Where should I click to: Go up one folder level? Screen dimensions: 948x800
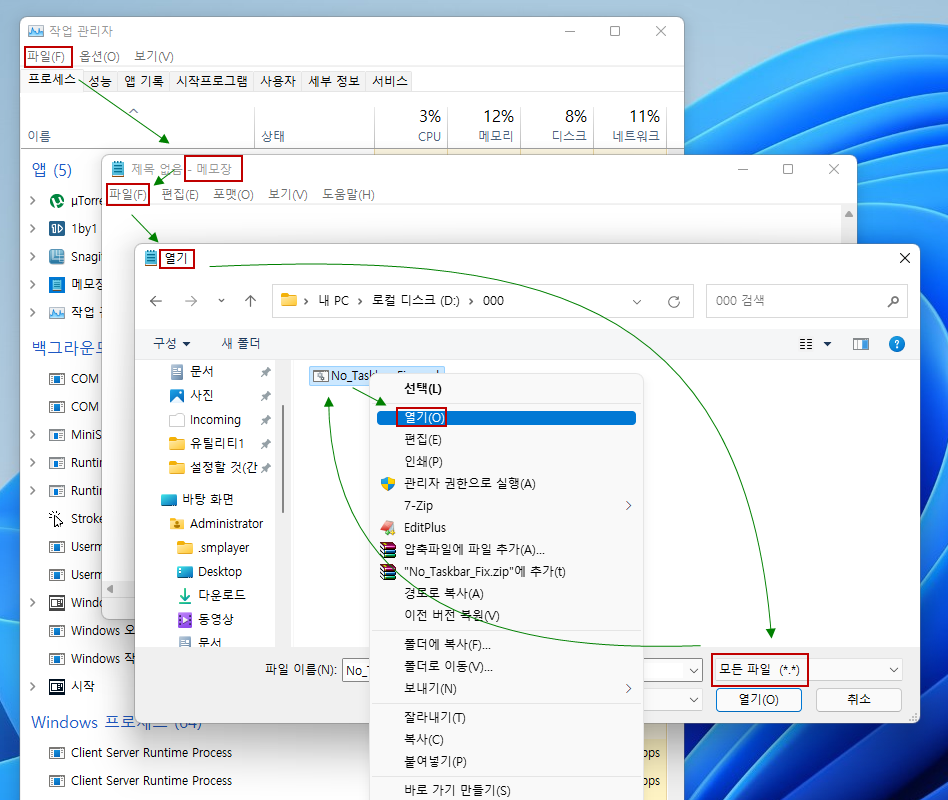tap(250, 301)
